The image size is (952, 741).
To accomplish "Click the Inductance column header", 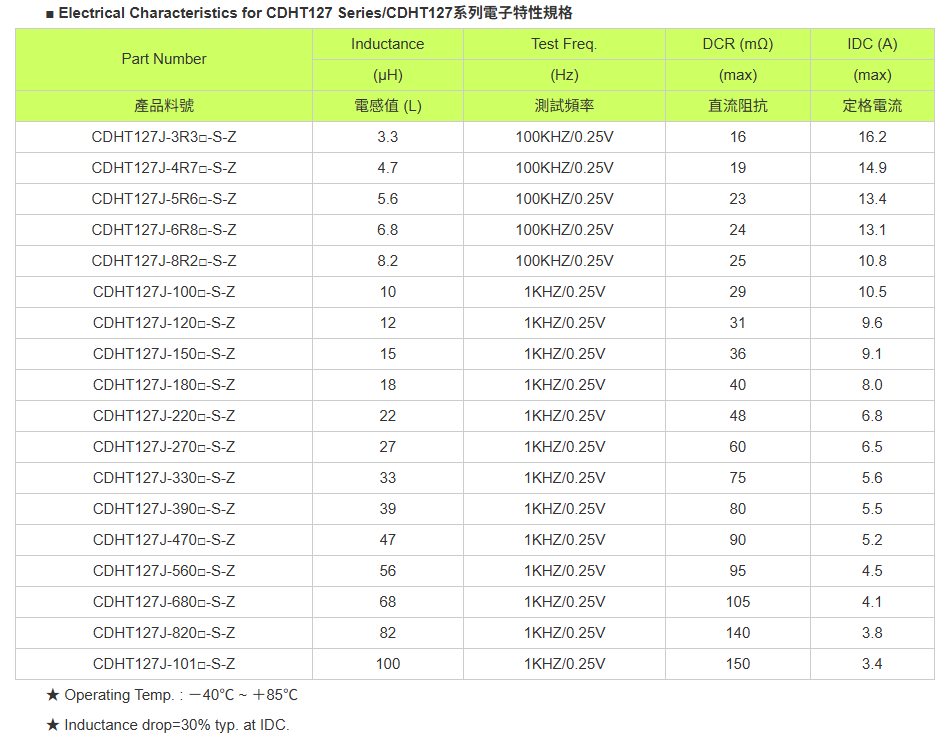I will (387, 44).
